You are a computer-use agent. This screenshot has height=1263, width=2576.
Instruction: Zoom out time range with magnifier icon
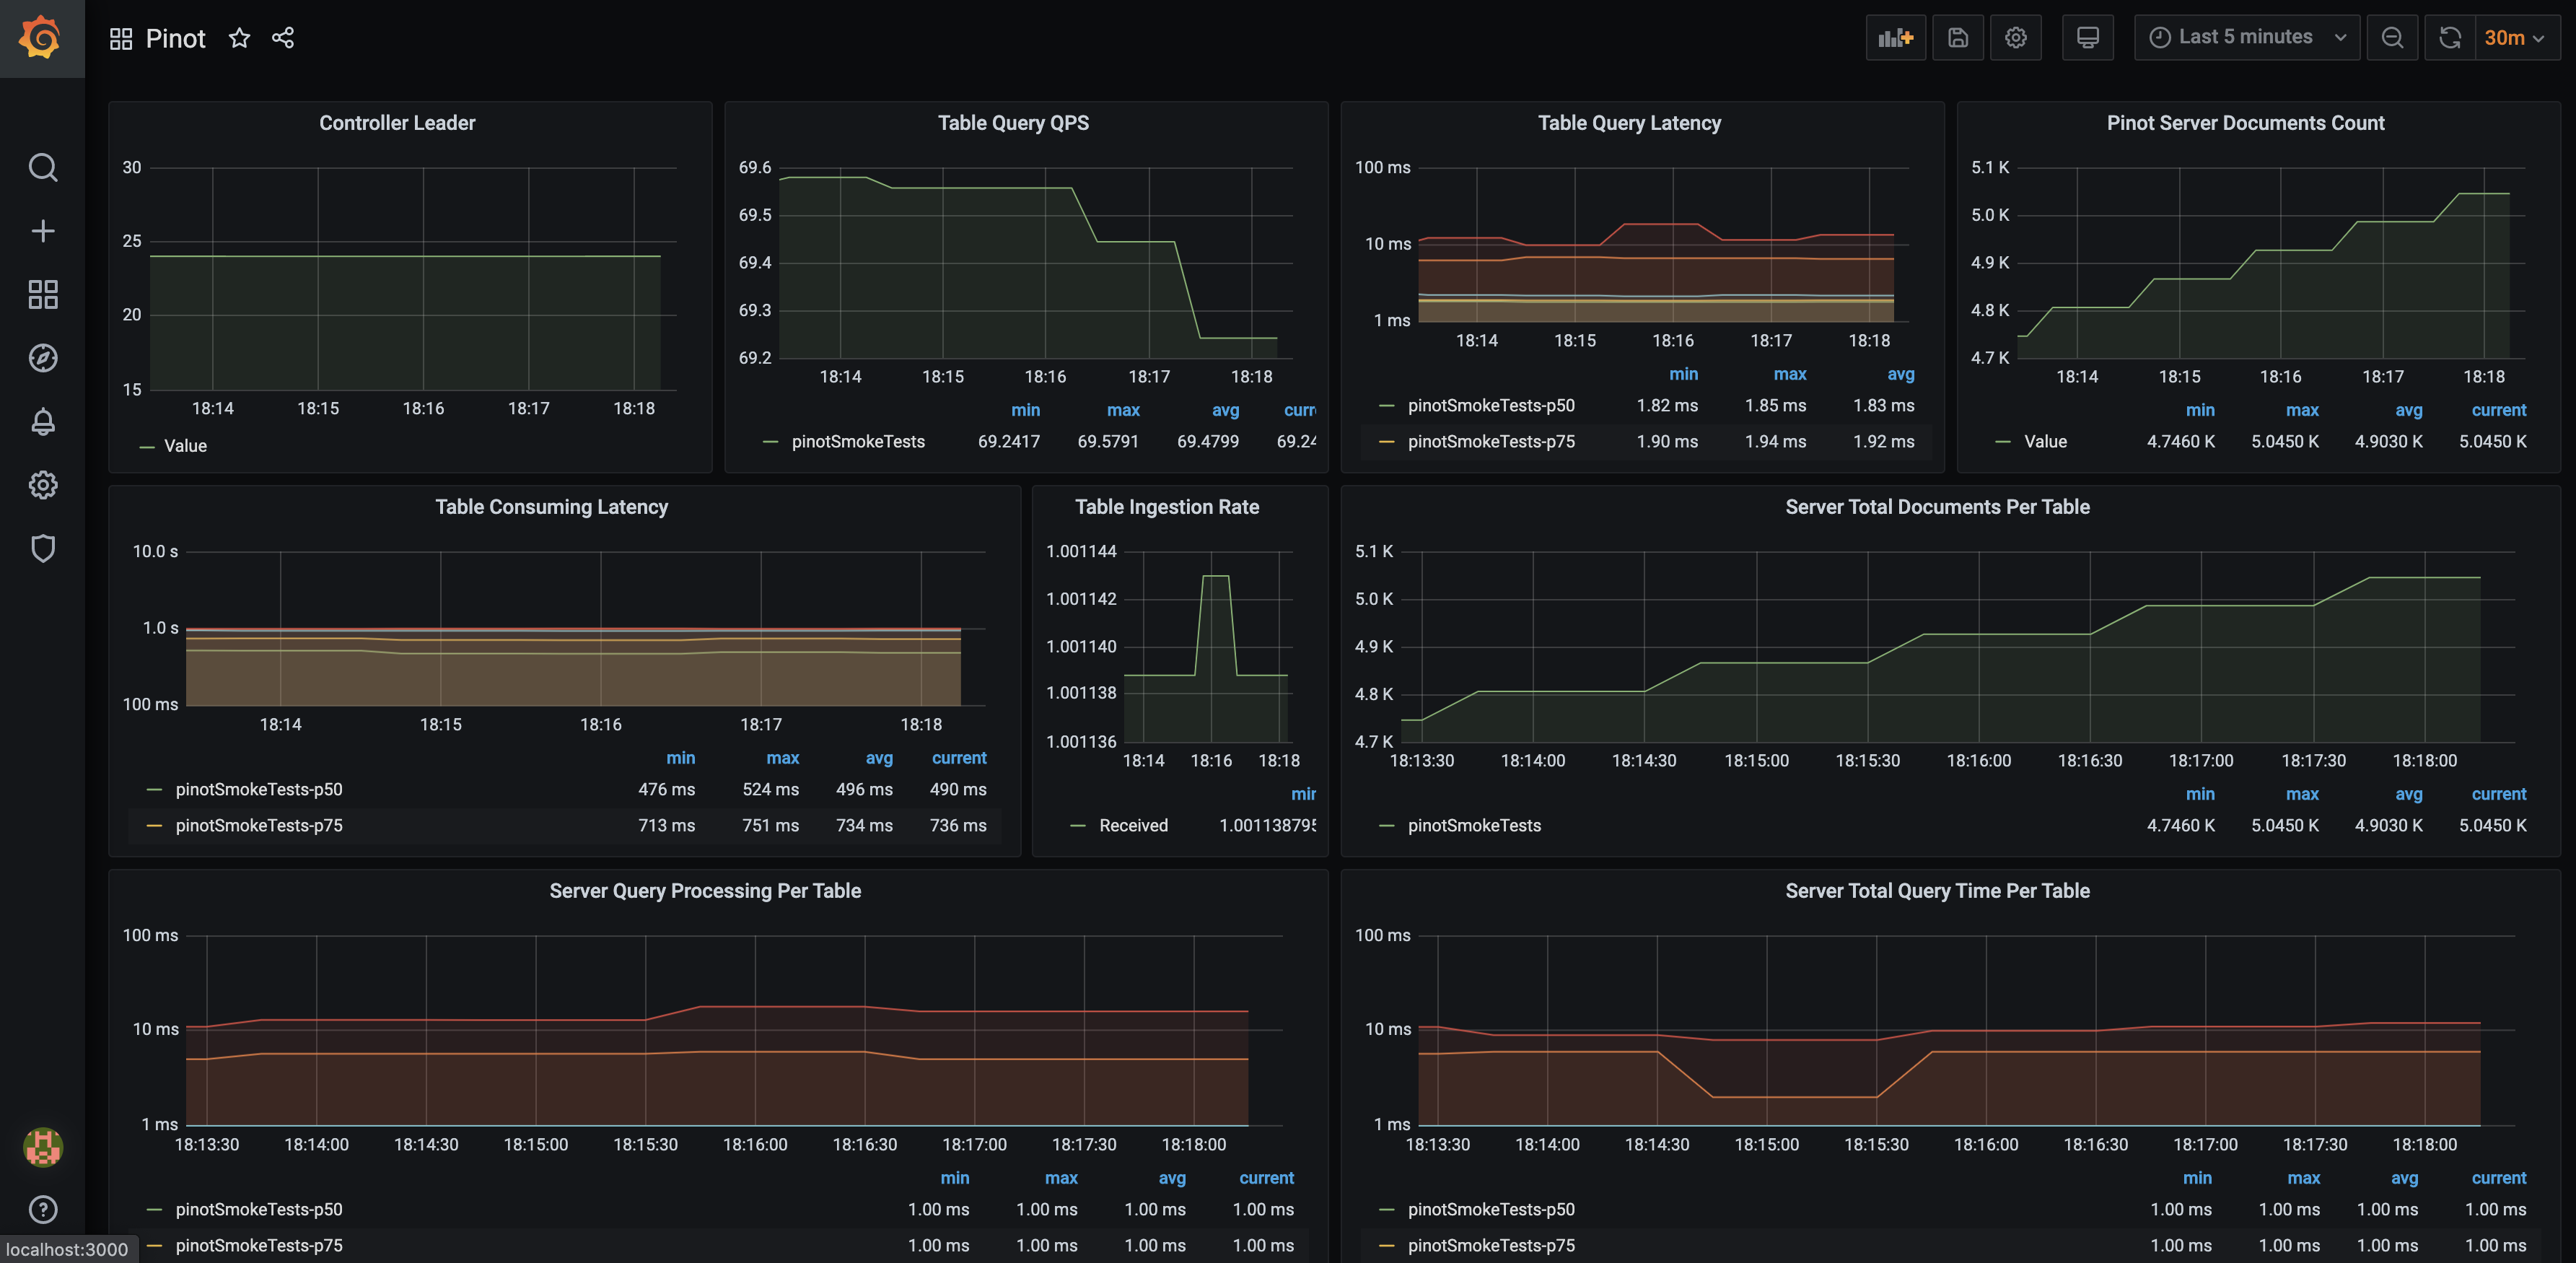point(2392,38)
